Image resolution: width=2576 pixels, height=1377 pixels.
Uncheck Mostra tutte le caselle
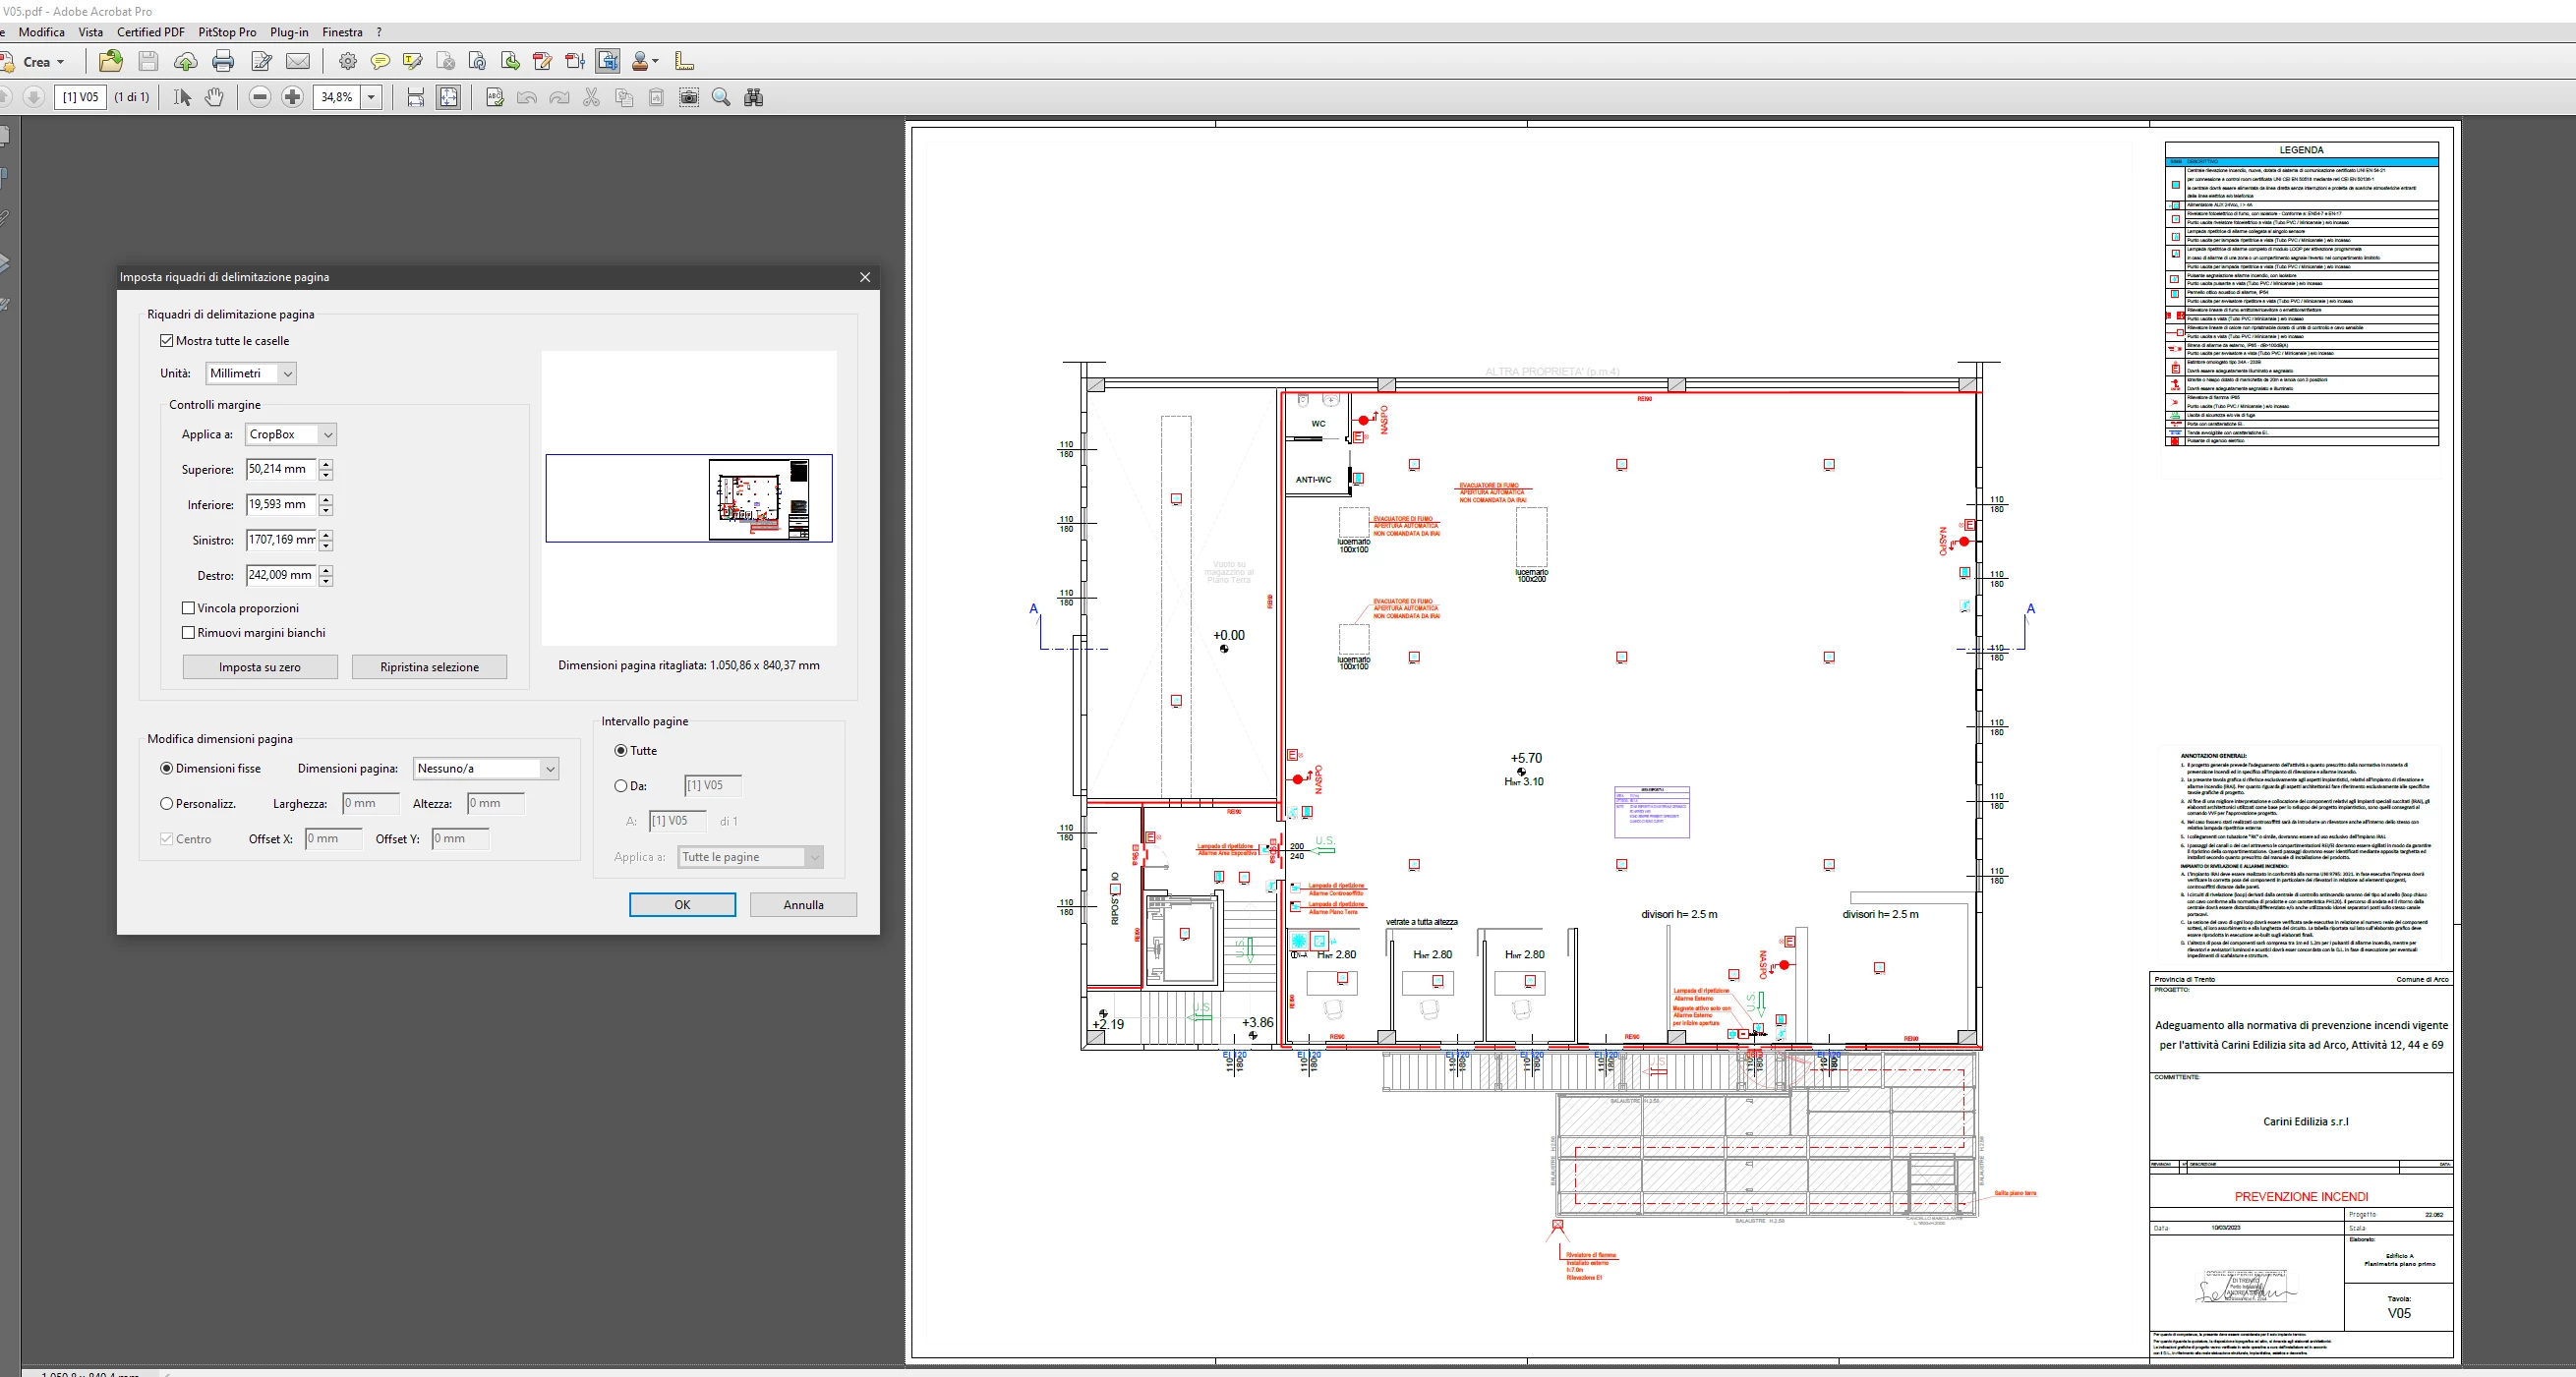pos(167,341)
